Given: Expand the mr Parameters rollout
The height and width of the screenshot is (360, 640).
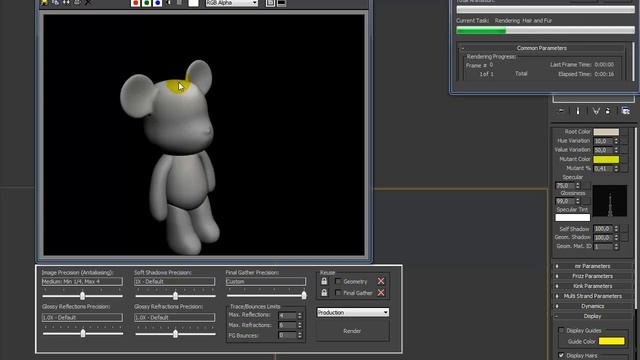Looking at the screenshot, I should click(x=592, y=266).
